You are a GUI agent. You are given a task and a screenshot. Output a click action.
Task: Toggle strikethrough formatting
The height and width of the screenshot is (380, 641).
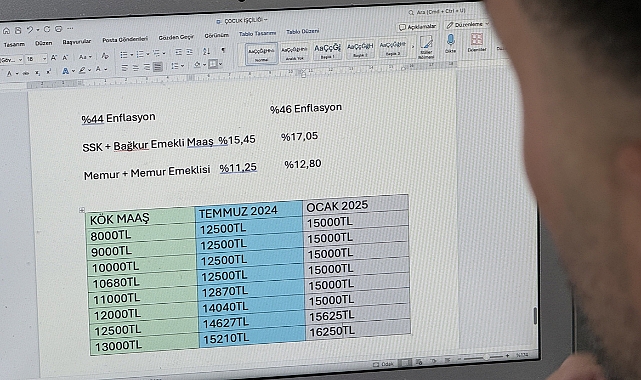(x=26, y=74)
